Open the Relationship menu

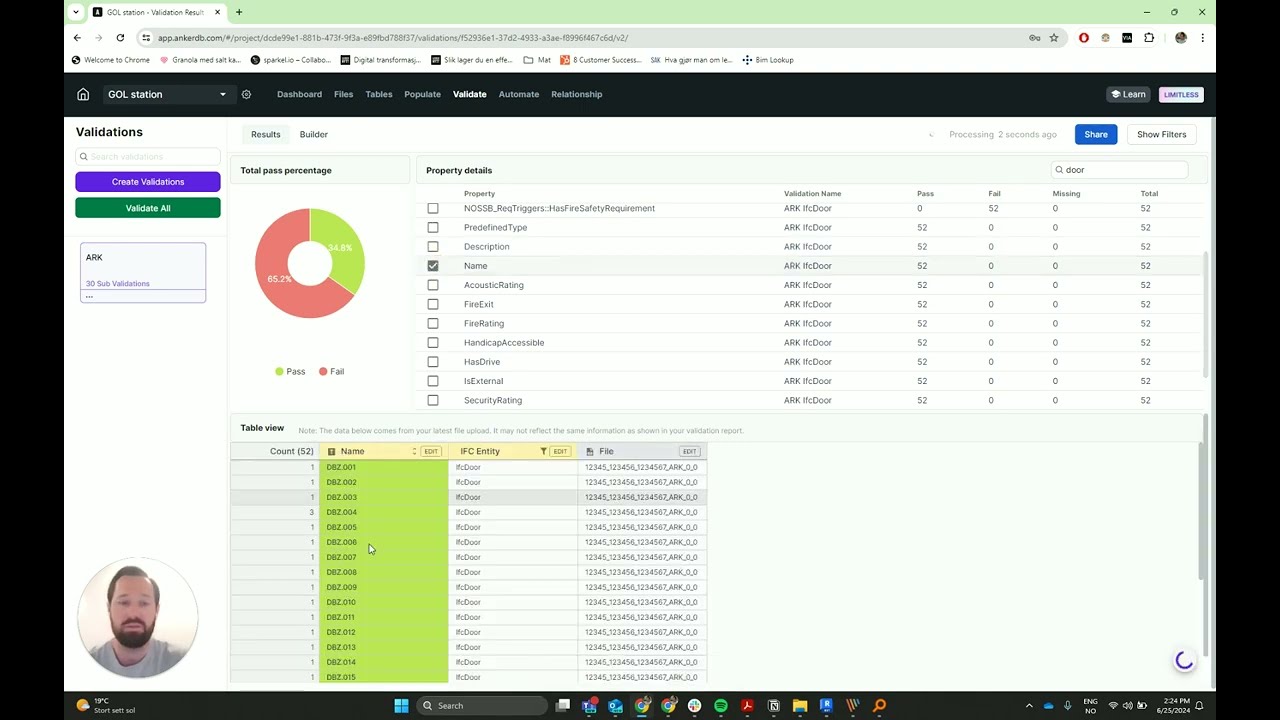(577, 94)
